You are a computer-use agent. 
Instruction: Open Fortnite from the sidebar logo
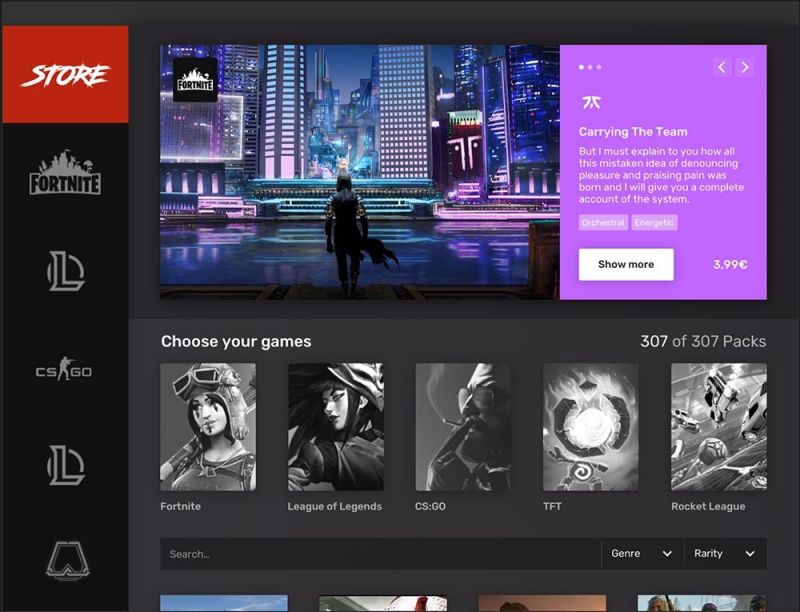click(65, 172)
